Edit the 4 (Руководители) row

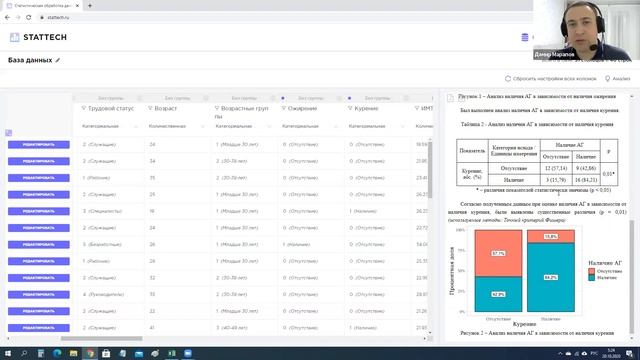pos(39,294)
